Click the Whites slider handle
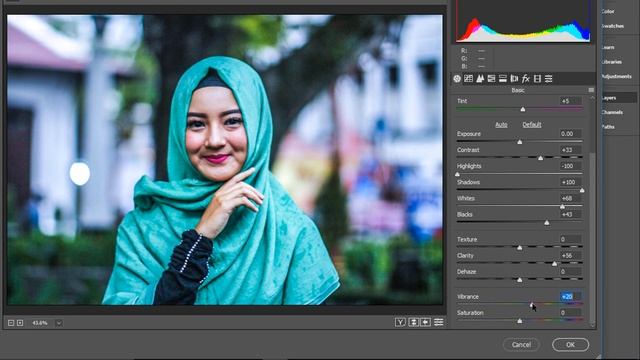Image resolution: width=640 pixels, height=360 pixels. pos(562,207)
